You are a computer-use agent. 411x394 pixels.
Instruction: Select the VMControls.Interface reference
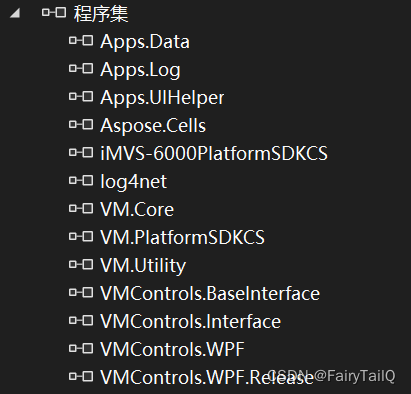tap(191, 322)
